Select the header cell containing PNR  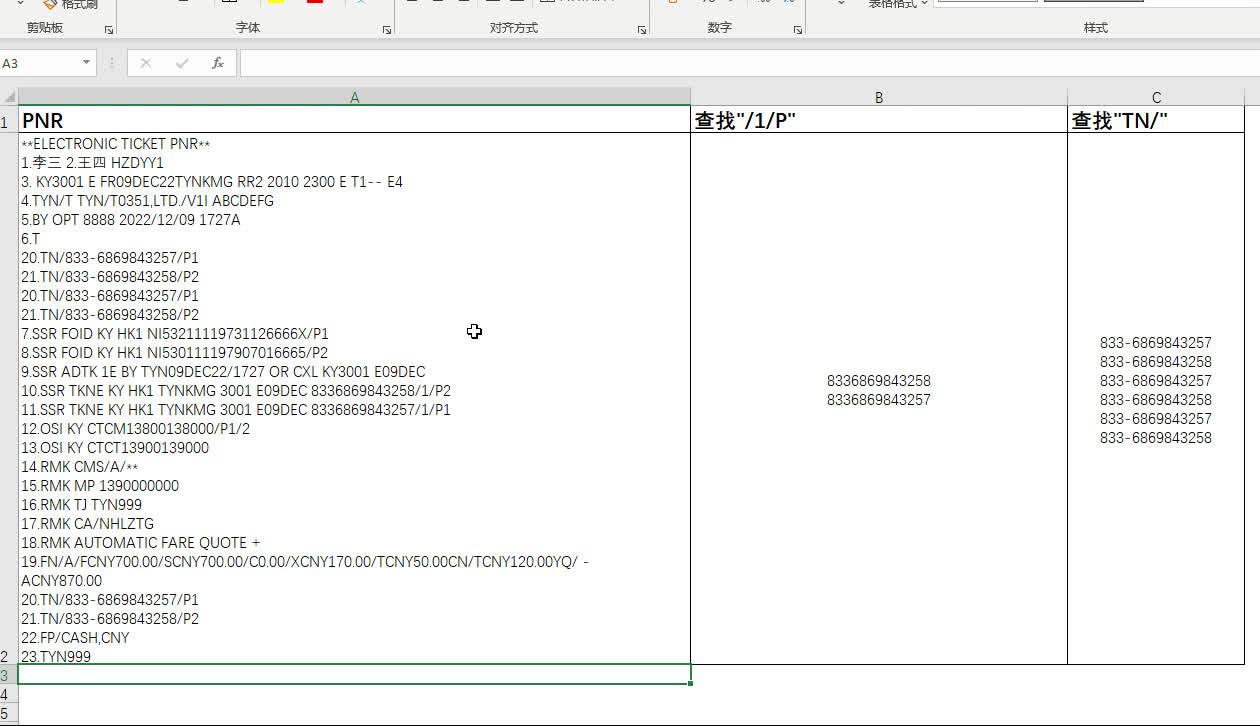click(354, 120)
